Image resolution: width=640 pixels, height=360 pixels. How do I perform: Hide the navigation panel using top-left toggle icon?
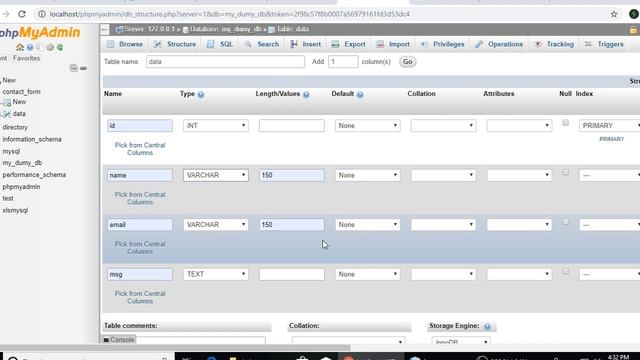[104, 29]
